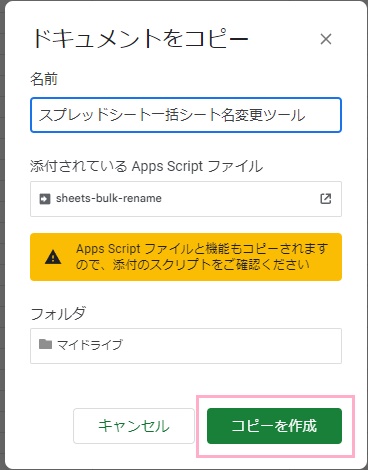Click the yellow warning triangle icon
The height and width of the screenshot is (470, 368).
pyautogui.click(x=53, y=257)
